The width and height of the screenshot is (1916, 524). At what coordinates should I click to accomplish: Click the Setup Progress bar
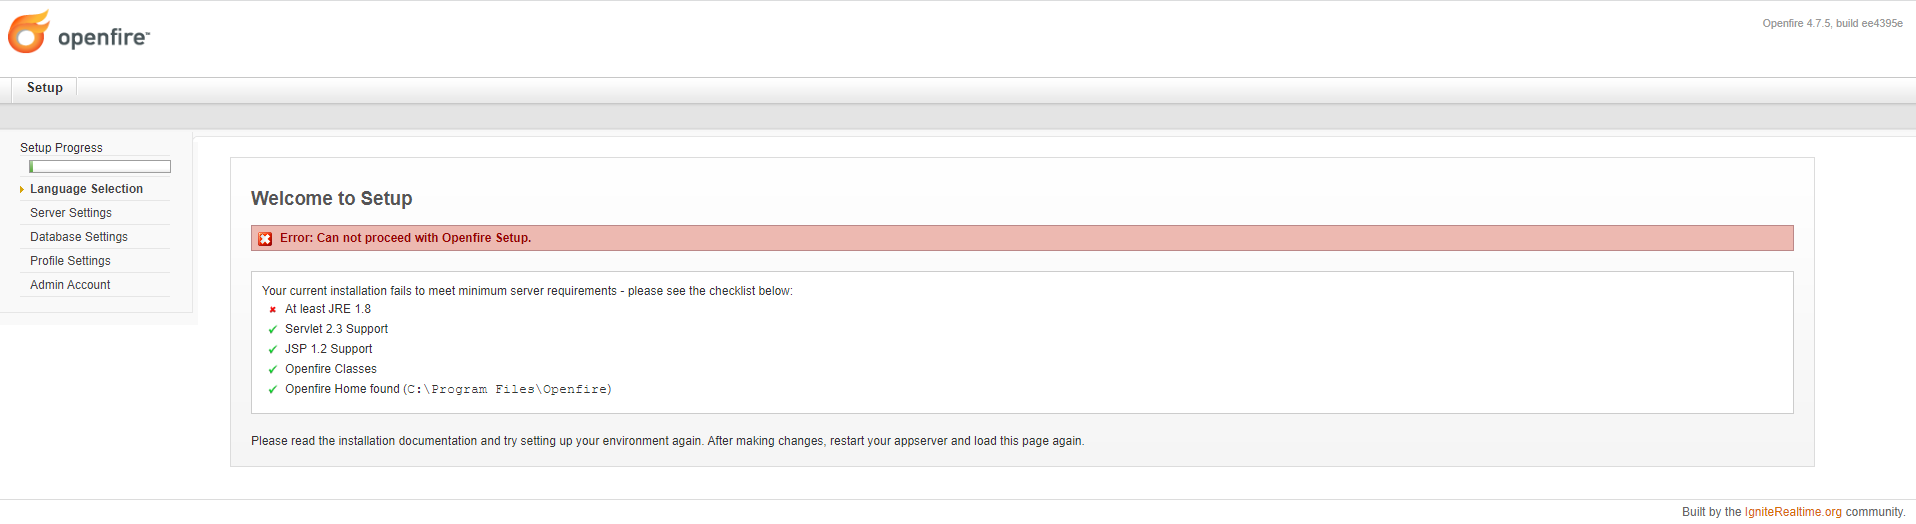100,167
